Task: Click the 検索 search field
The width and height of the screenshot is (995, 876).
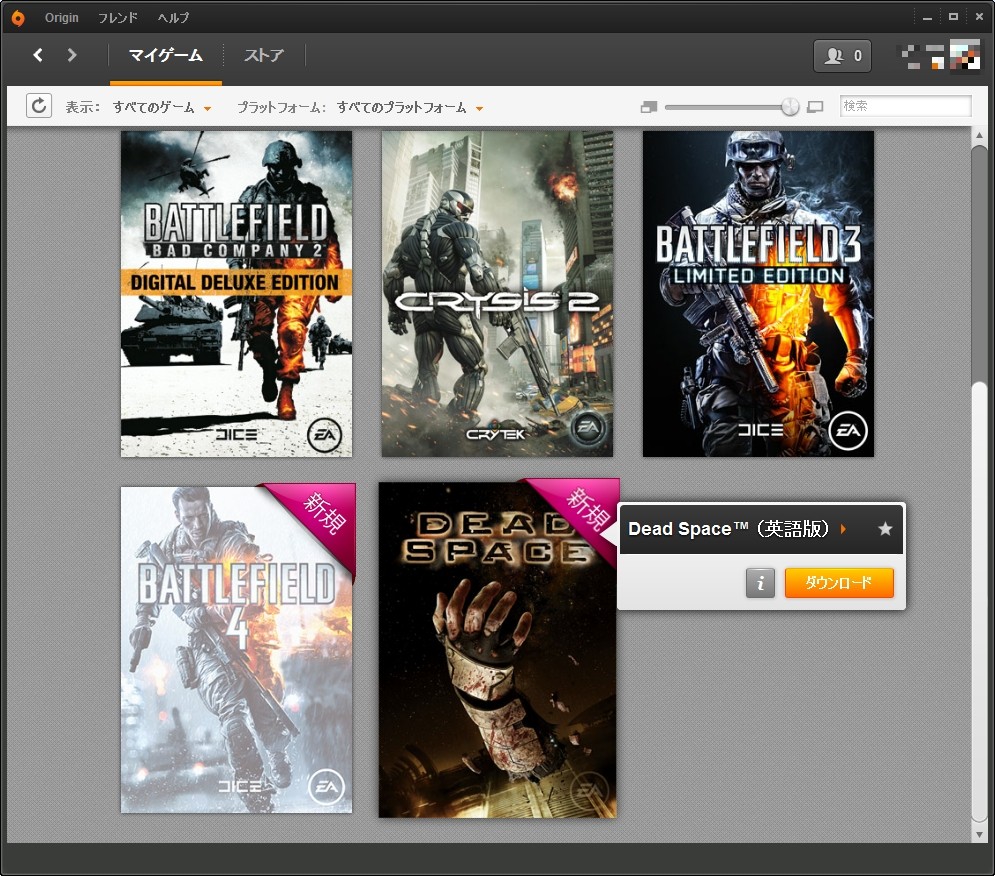Action: pyautogui.click(x=905, y=106)
